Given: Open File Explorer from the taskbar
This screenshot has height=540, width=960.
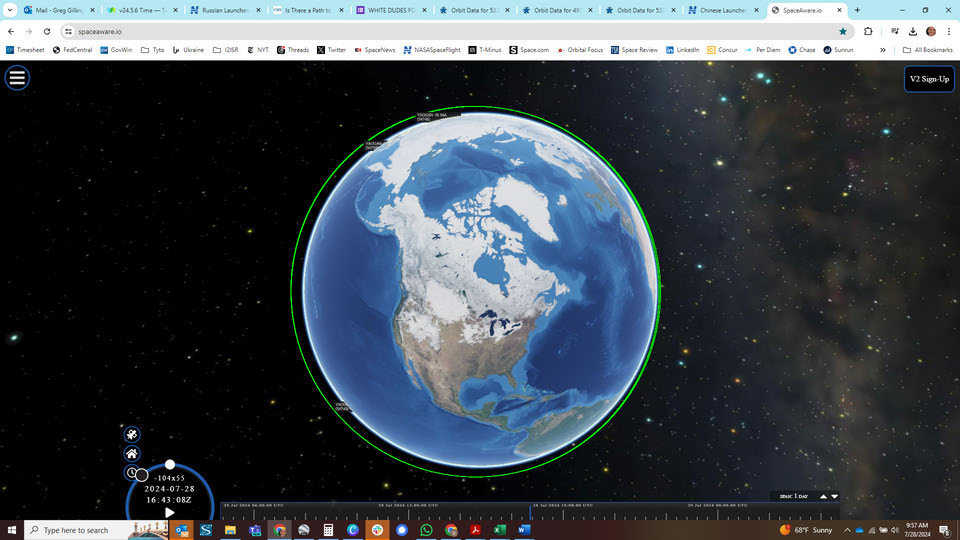Looking at the screenshot, I should click(230, 530).
